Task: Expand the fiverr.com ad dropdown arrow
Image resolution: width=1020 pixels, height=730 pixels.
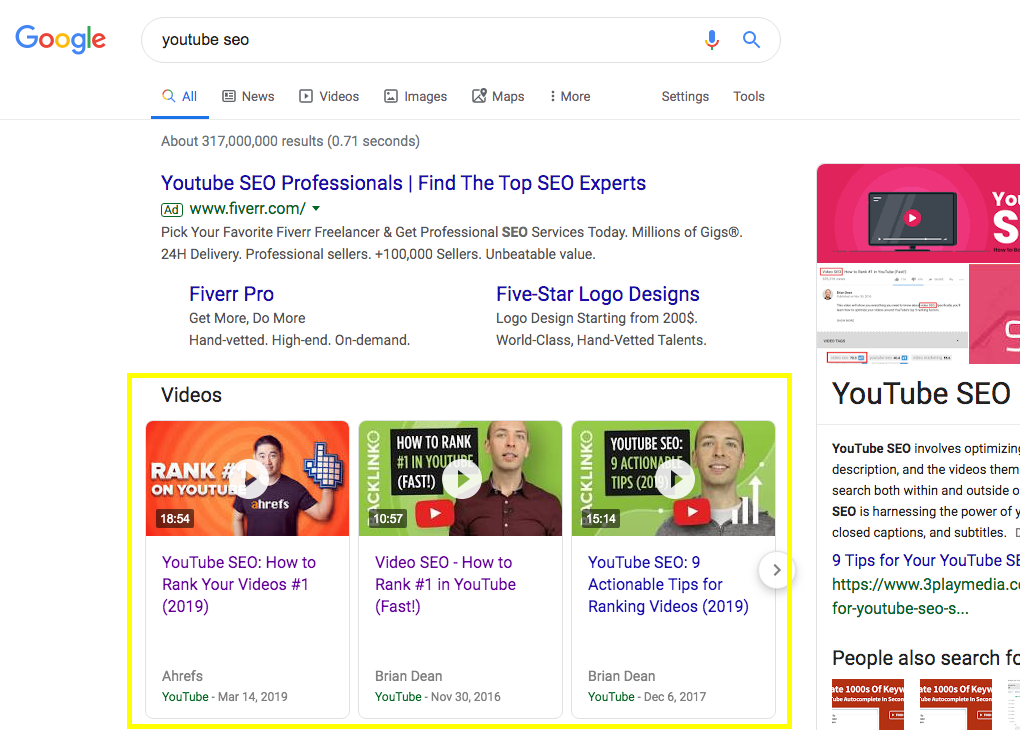Action: click(316, 209)
